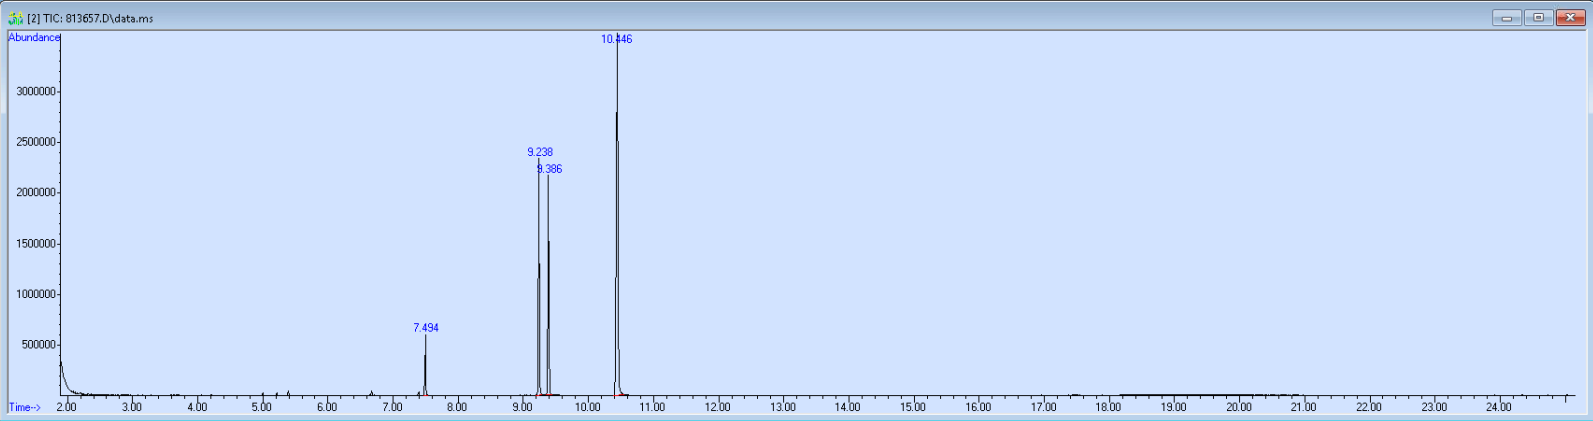This screenshot has width=1593, height=421.
Task: Click the 500000 abundance tick label
Action: tap(38, 345)
